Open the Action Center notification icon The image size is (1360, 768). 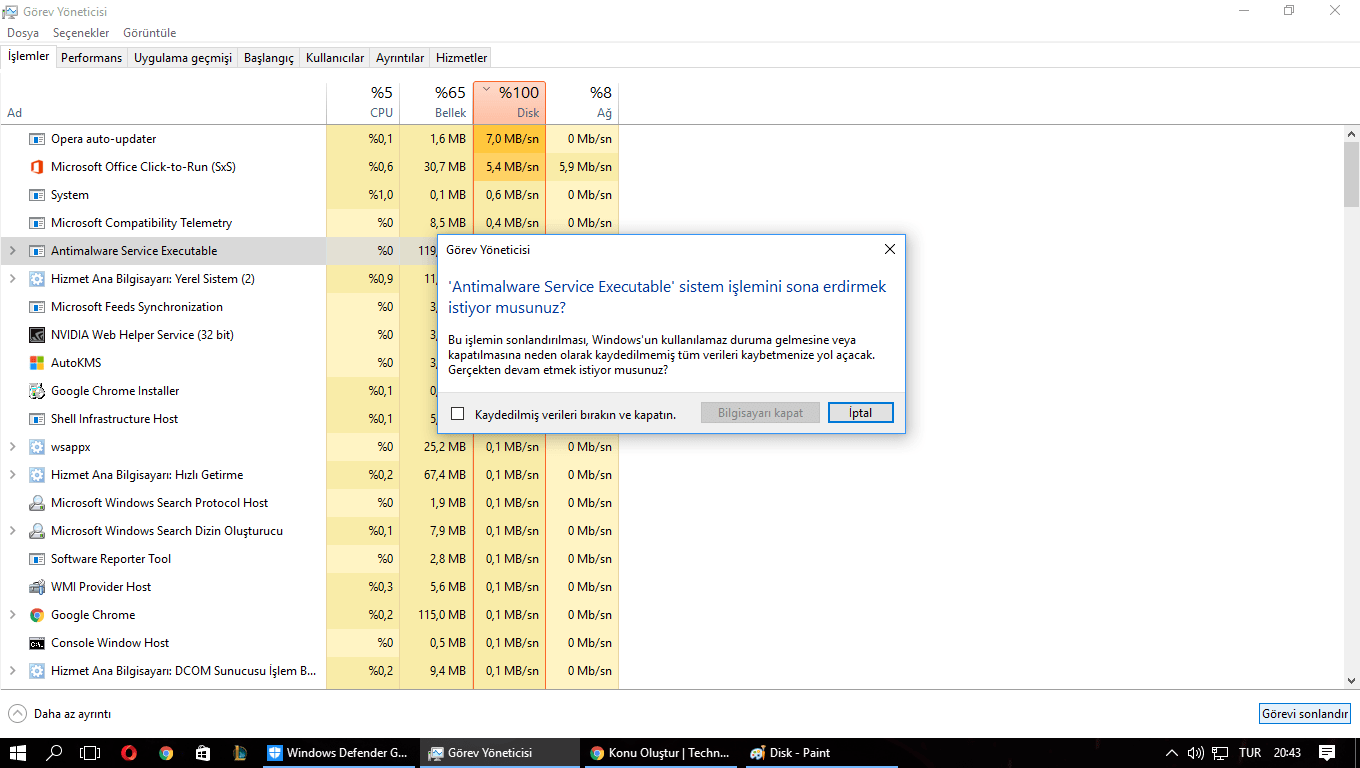1327,753
